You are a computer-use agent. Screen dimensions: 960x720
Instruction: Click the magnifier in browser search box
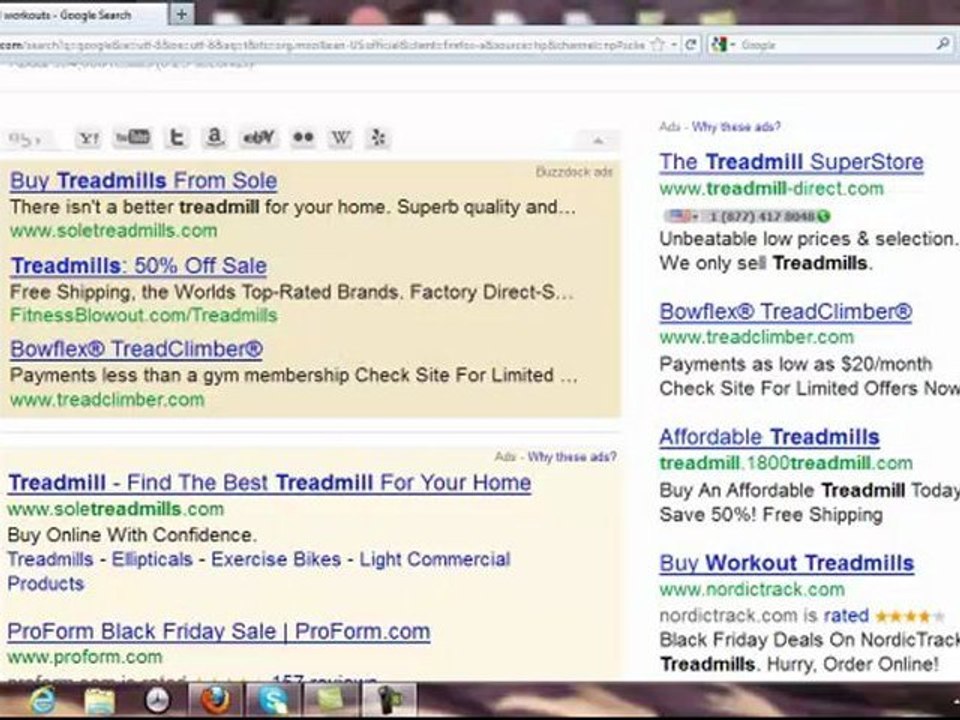coord(943,44)
